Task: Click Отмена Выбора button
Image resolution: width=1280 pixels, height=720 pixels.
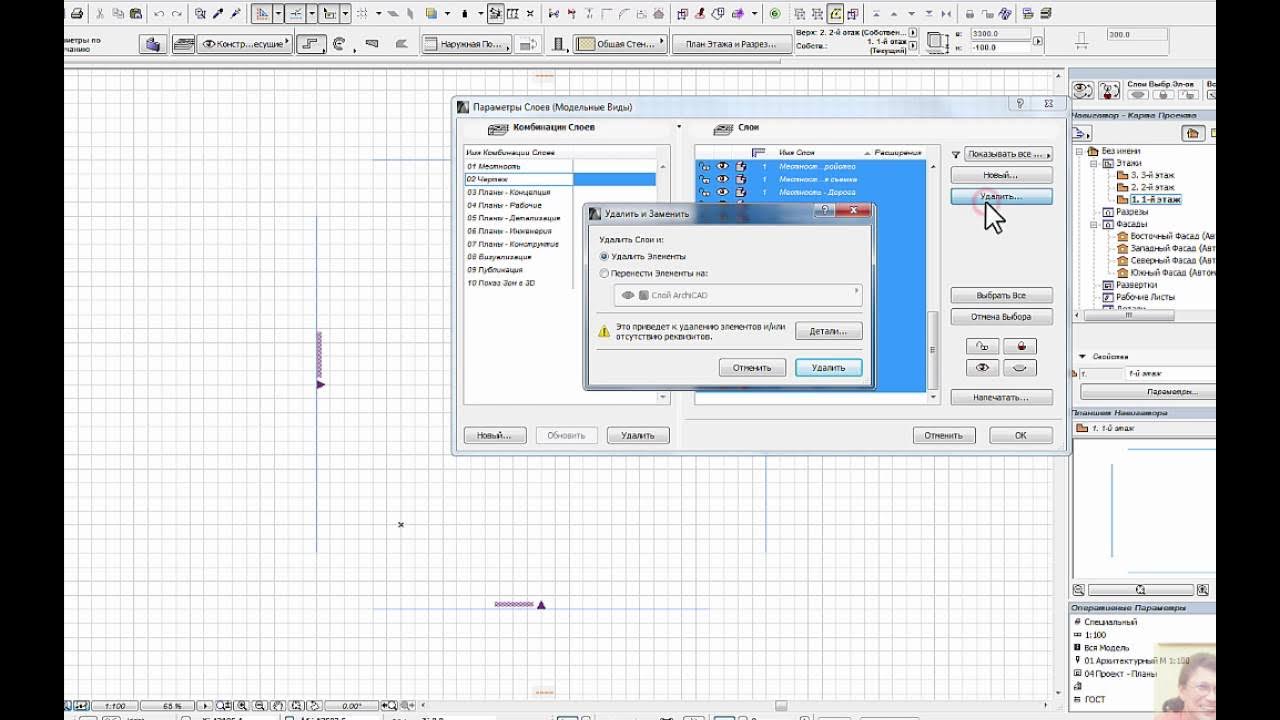Action: [x=1001, y=317]
